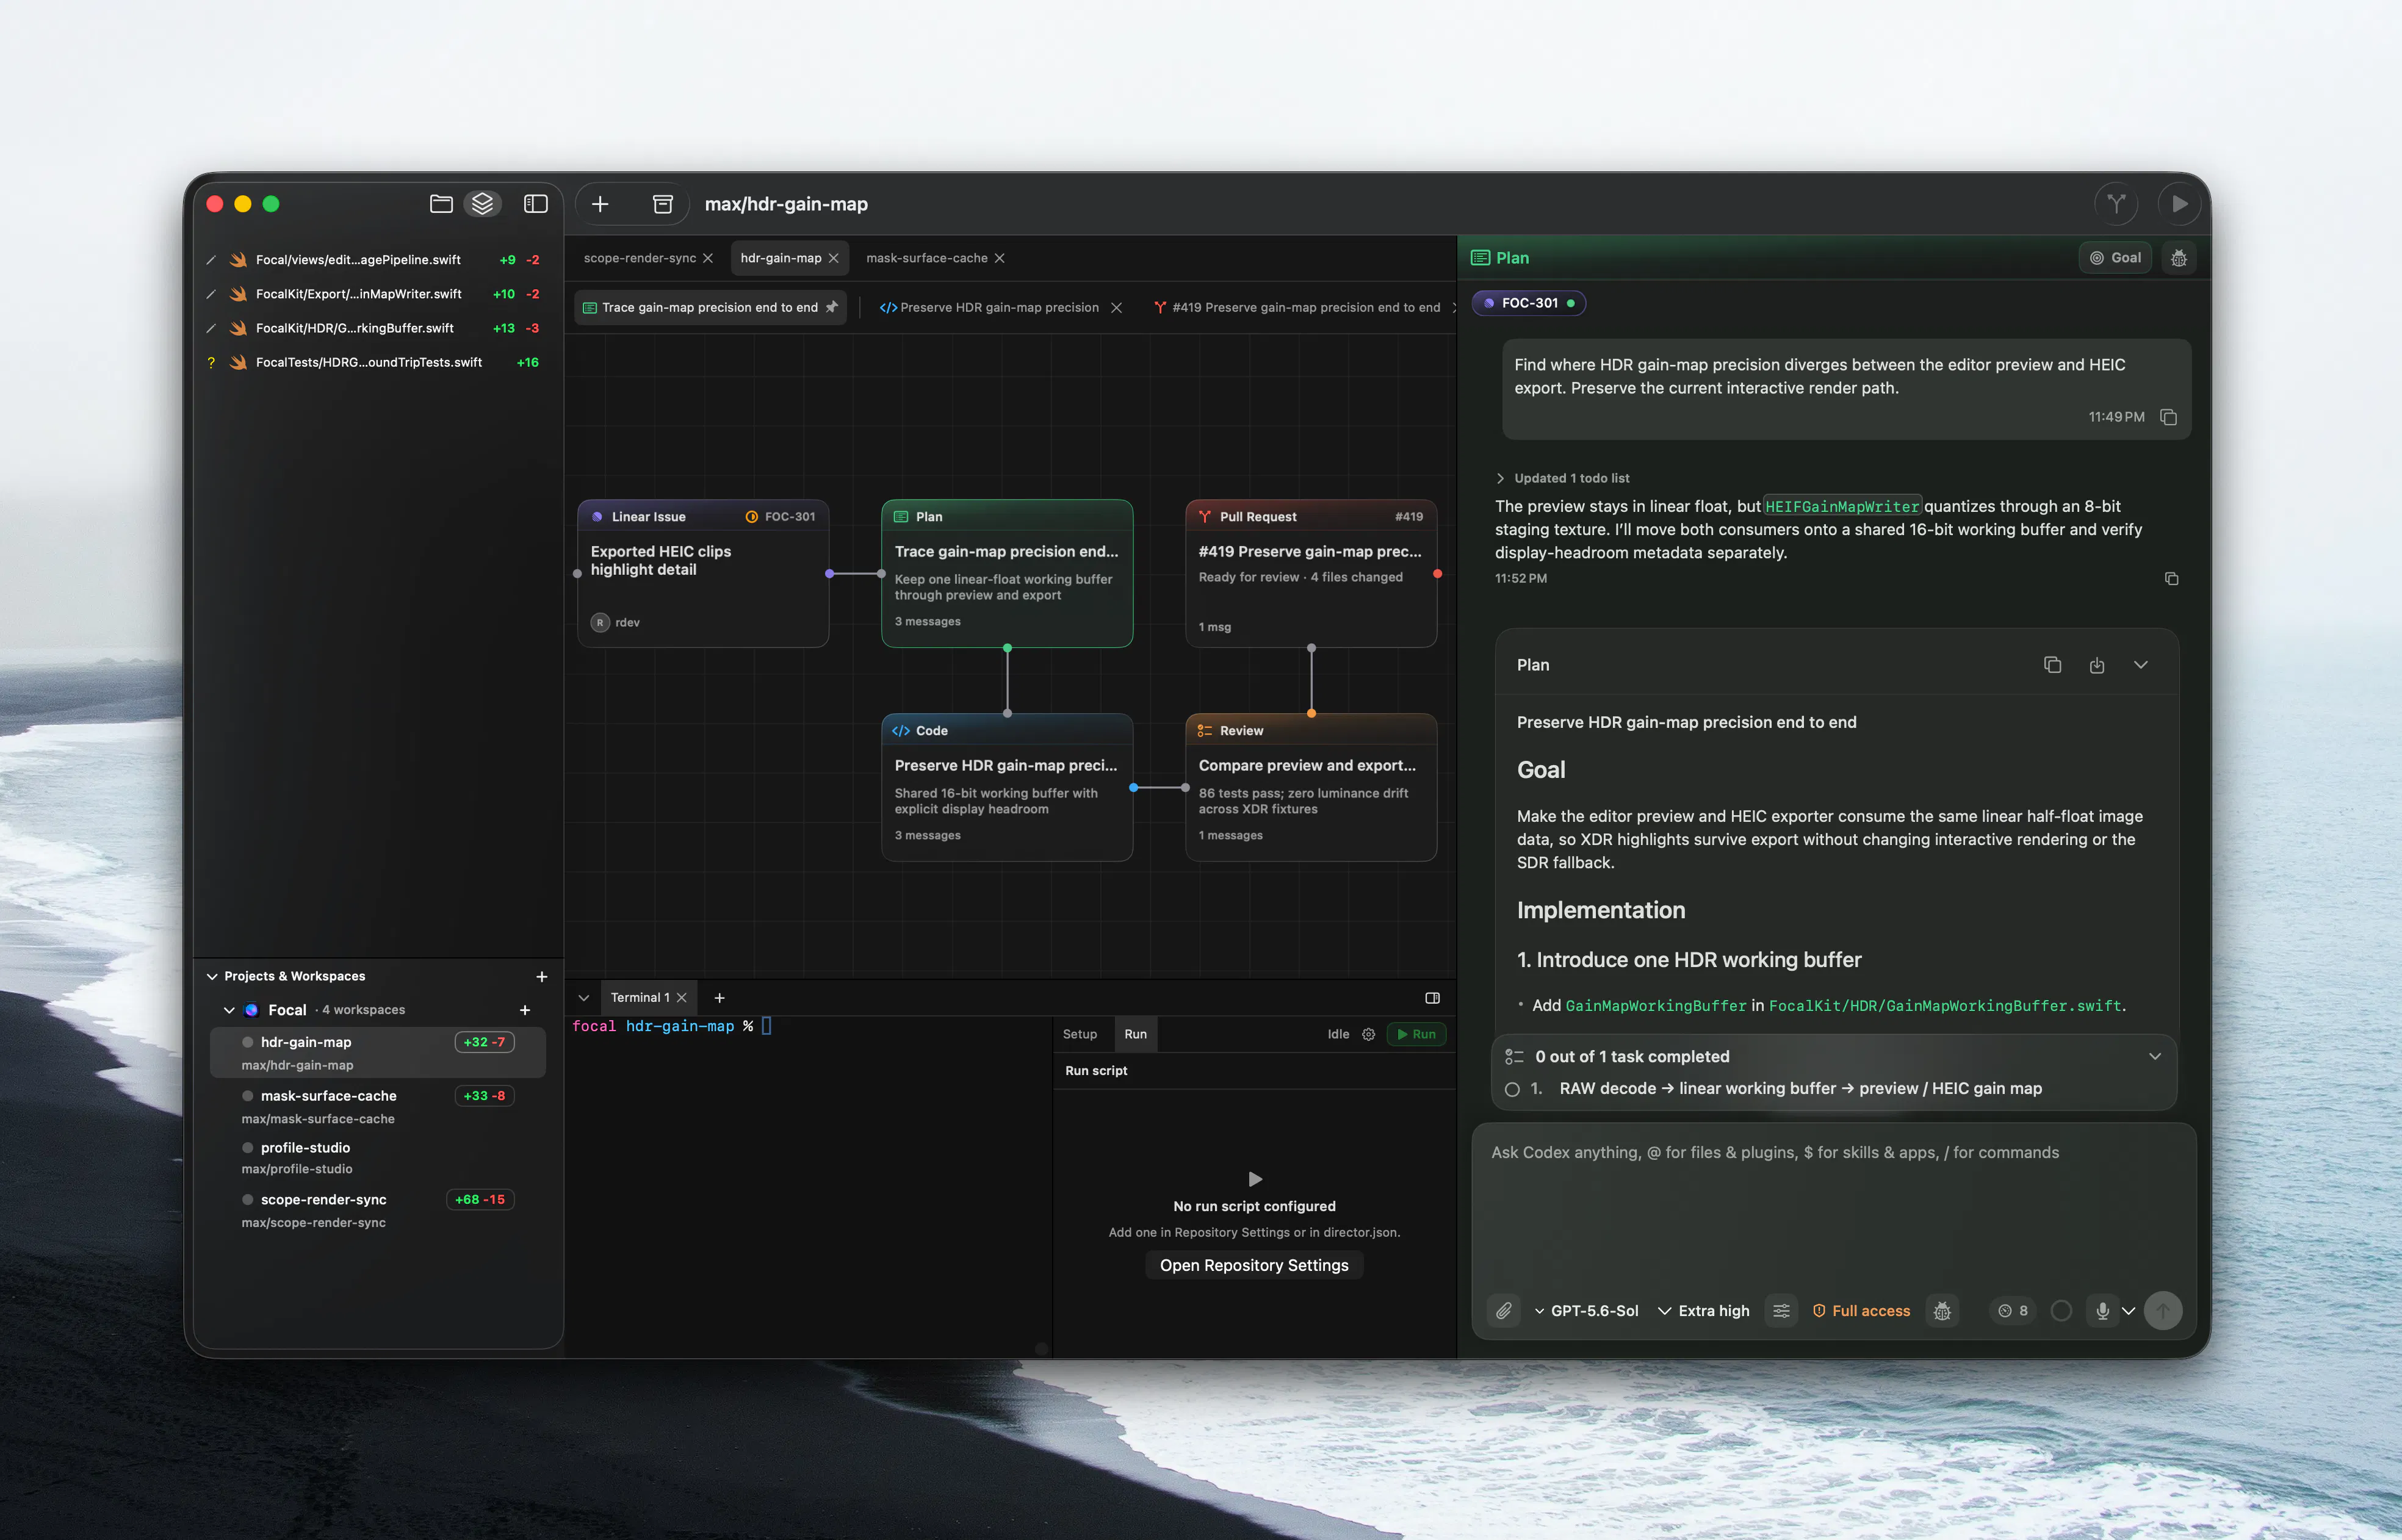
Task: Copy the 11:49 PM user message
Action: pos(2168,417)
